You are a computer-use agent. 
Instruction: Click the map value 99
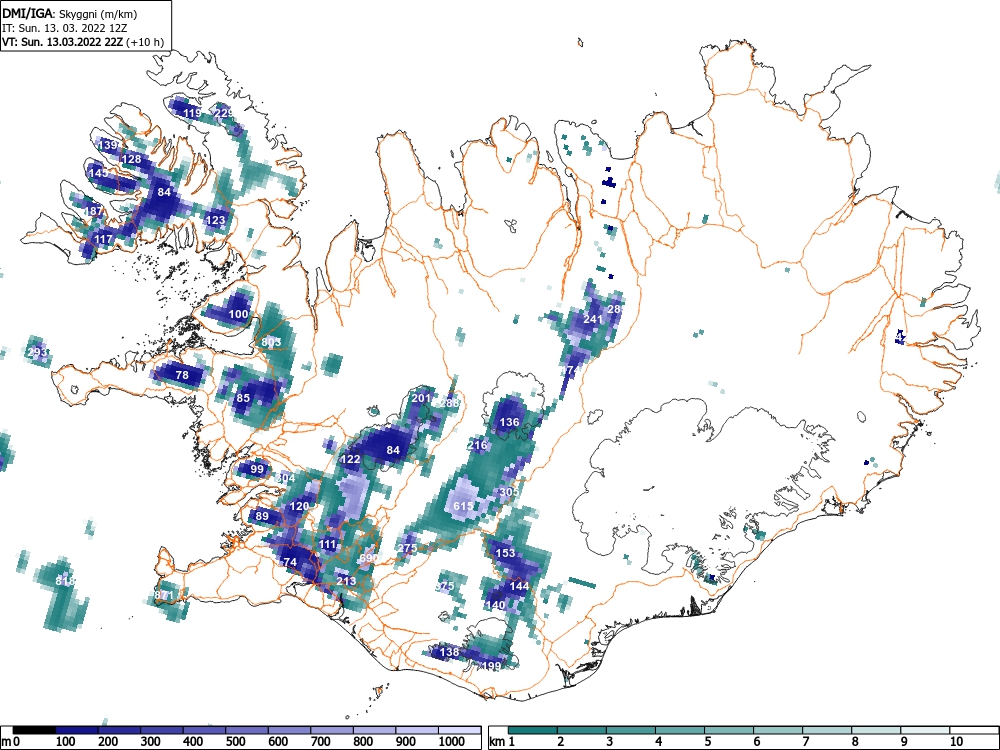tap(257, 469)
